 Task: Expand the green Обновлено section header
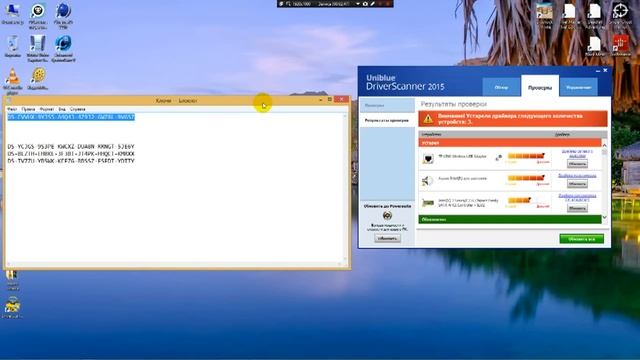509,219
